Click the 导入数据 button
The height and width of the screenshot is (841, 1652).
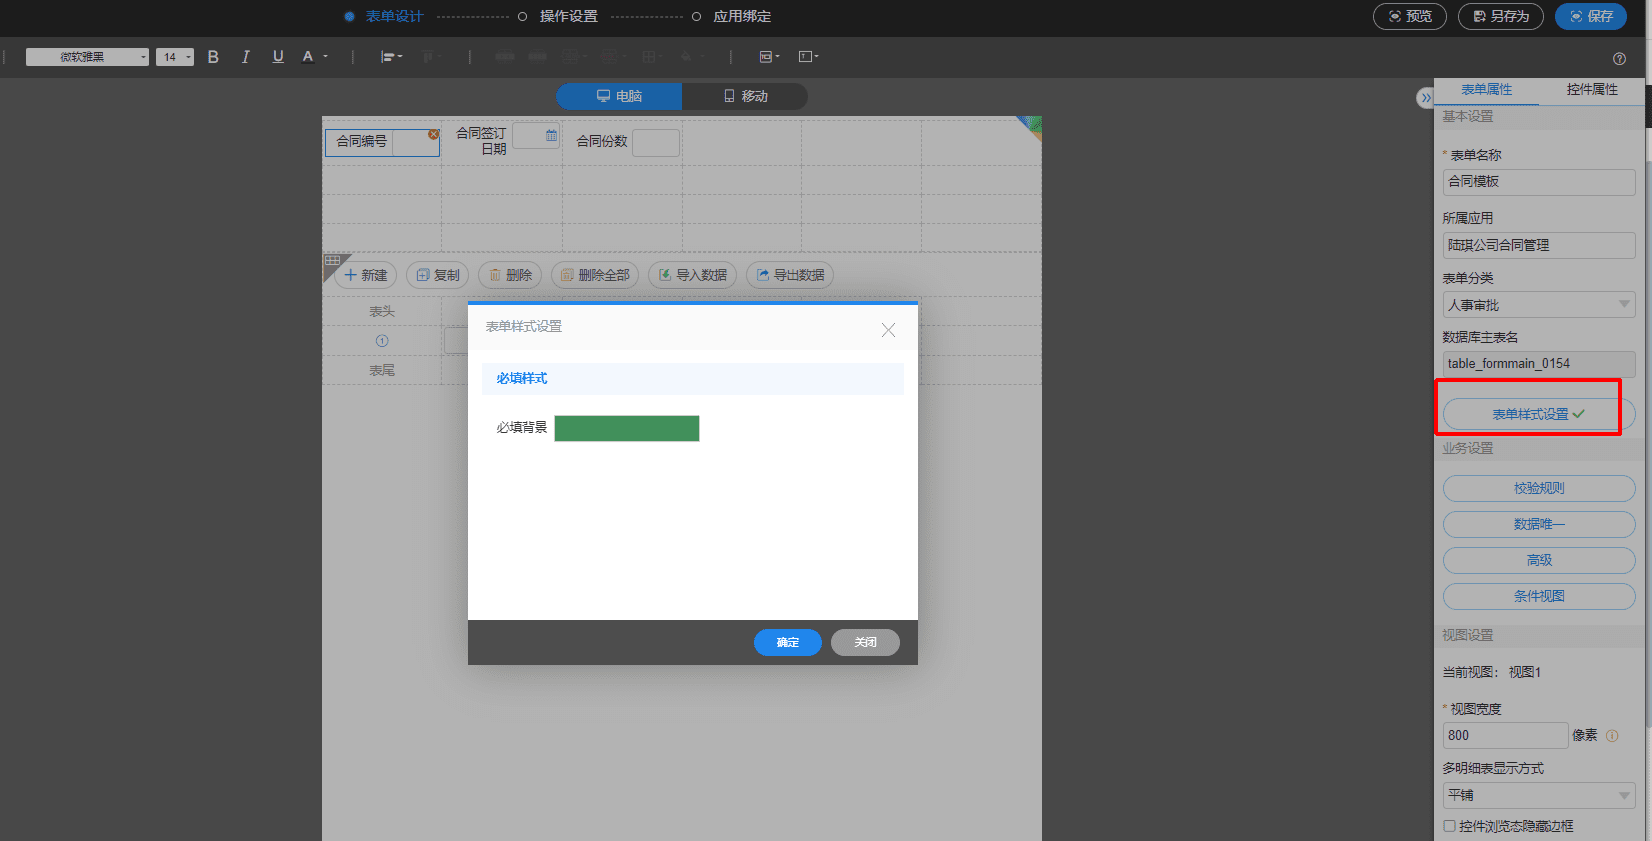(693, 275)
